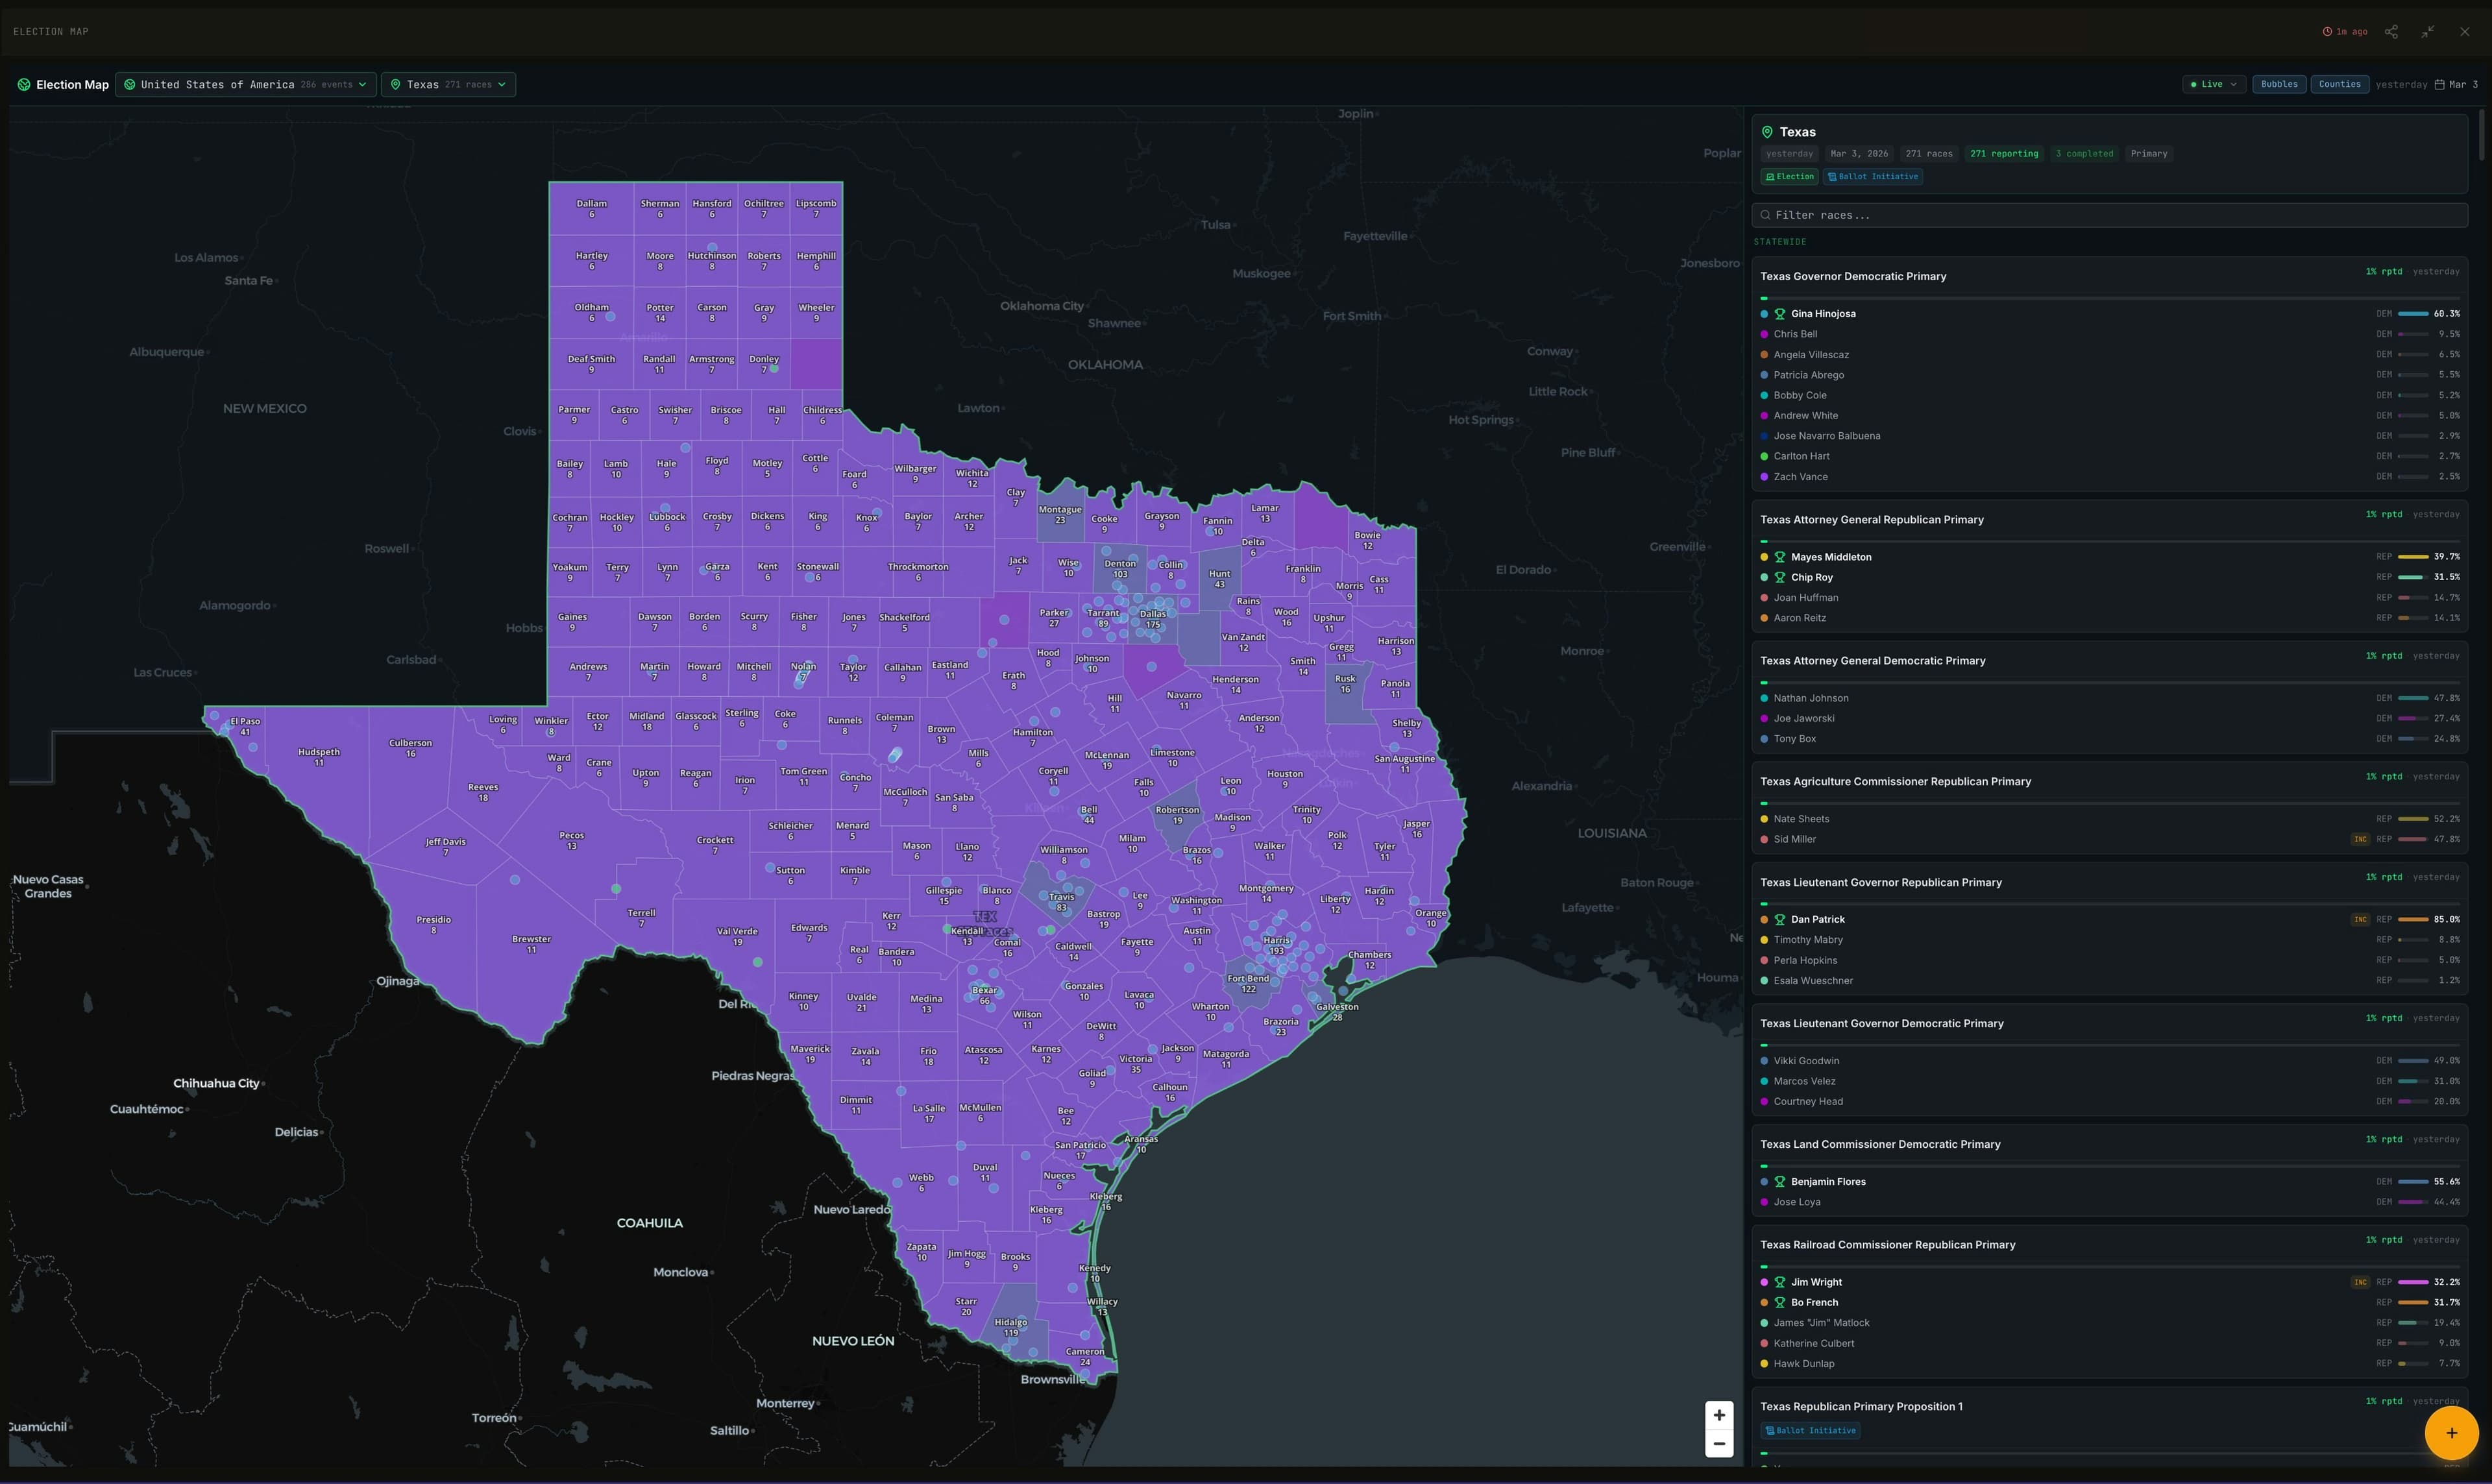This screenshot has width=2492, height=1484.
Task: Toggle the Election race type filter
Action: point(1789,177)
